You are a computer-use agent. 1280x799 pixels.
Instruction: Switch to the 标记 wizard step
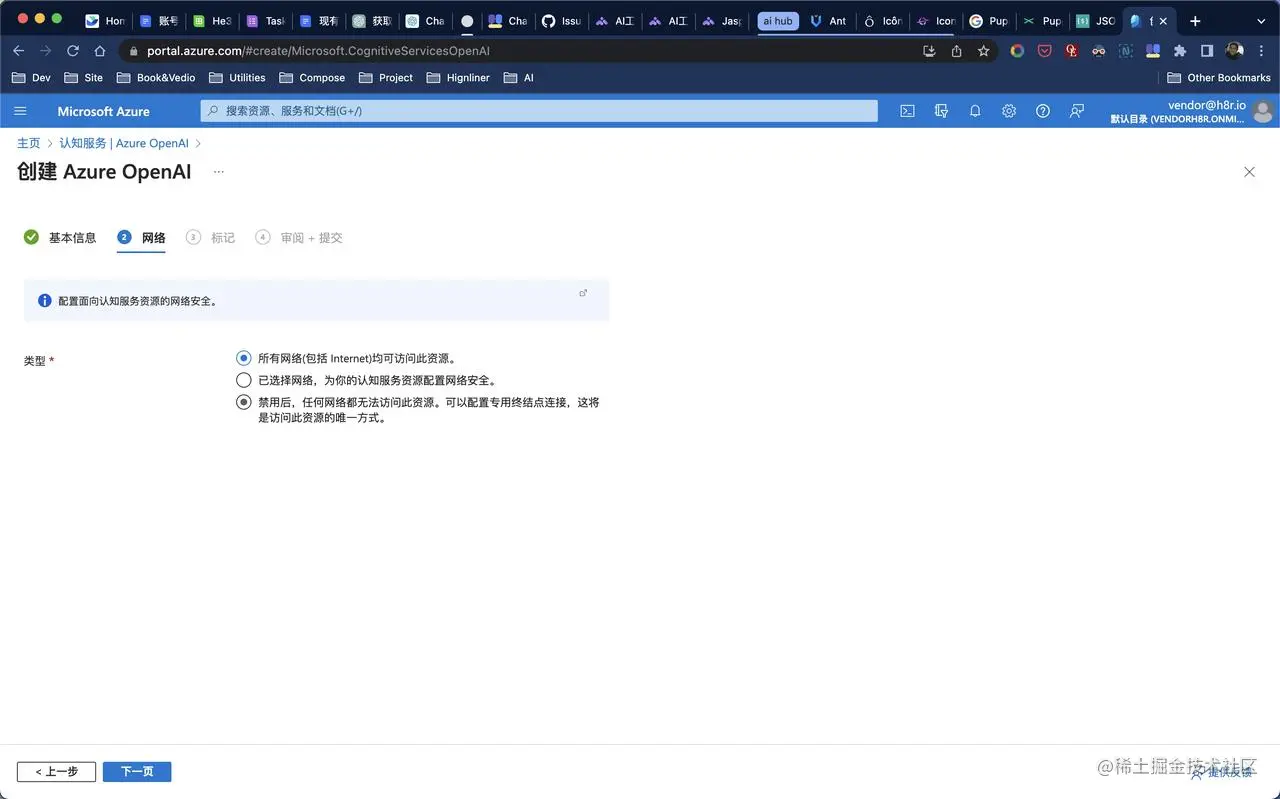[211, 237]
